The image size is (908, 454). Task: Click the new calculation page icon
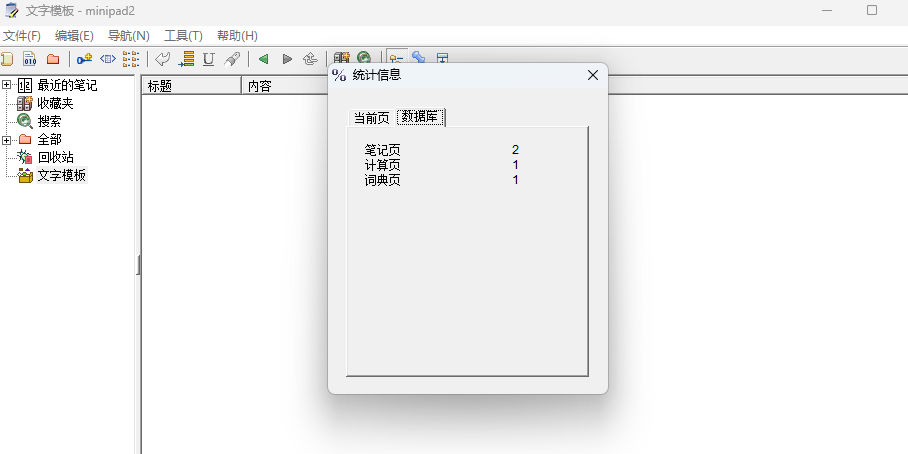(x=29, y=59)
